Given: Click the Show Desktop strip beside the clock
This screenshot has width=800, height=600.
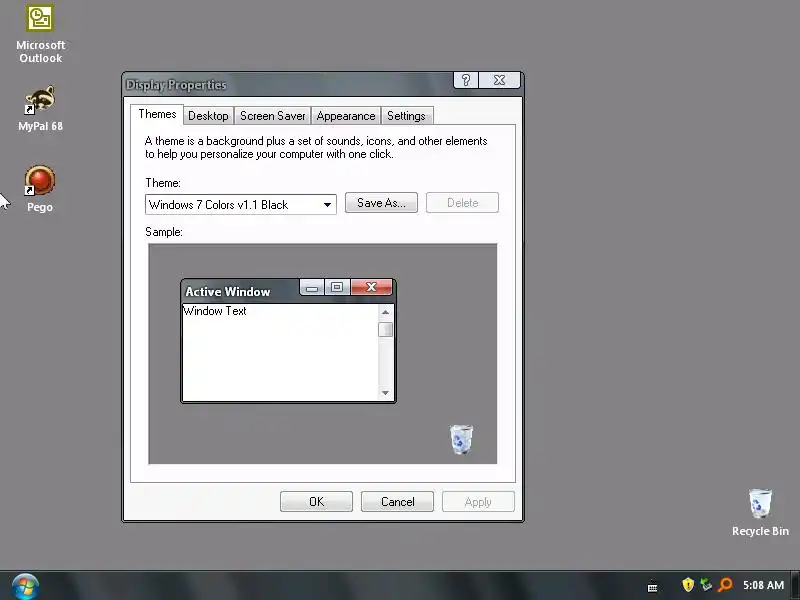Looking at the screenshot, I should point(795,586).
